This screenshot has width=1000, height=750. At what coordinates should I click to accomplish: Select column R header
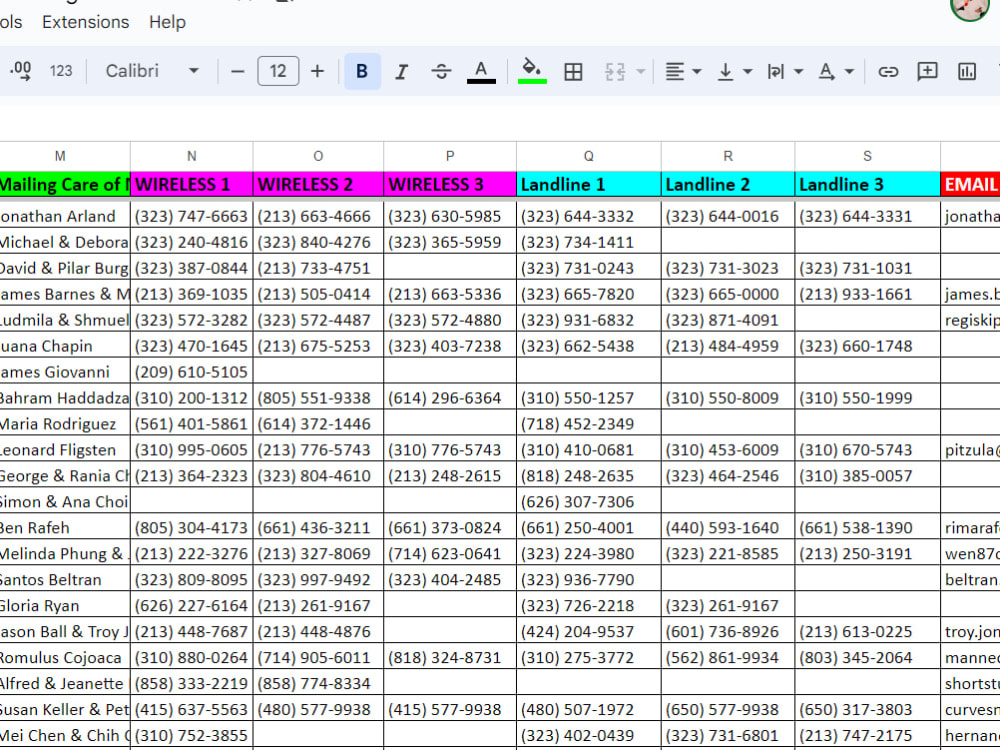tap(728, 156)
